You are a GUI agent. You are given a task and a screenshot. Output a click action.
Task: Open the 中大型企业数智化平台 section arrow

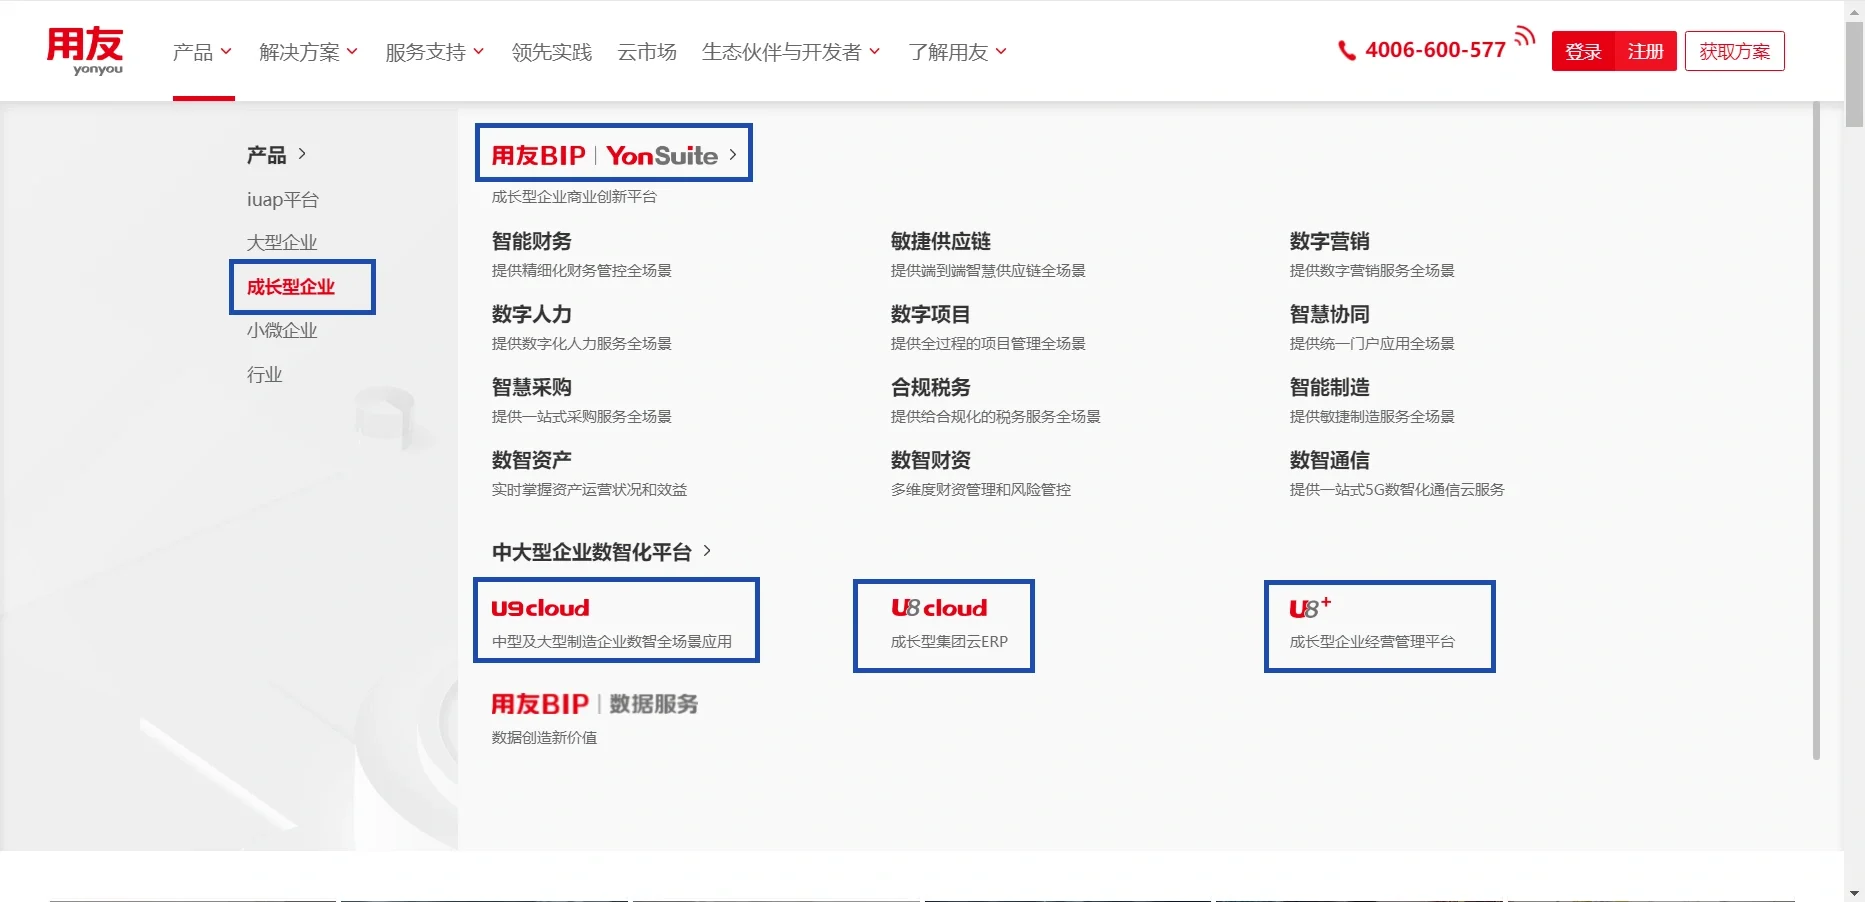coord(707,551)
